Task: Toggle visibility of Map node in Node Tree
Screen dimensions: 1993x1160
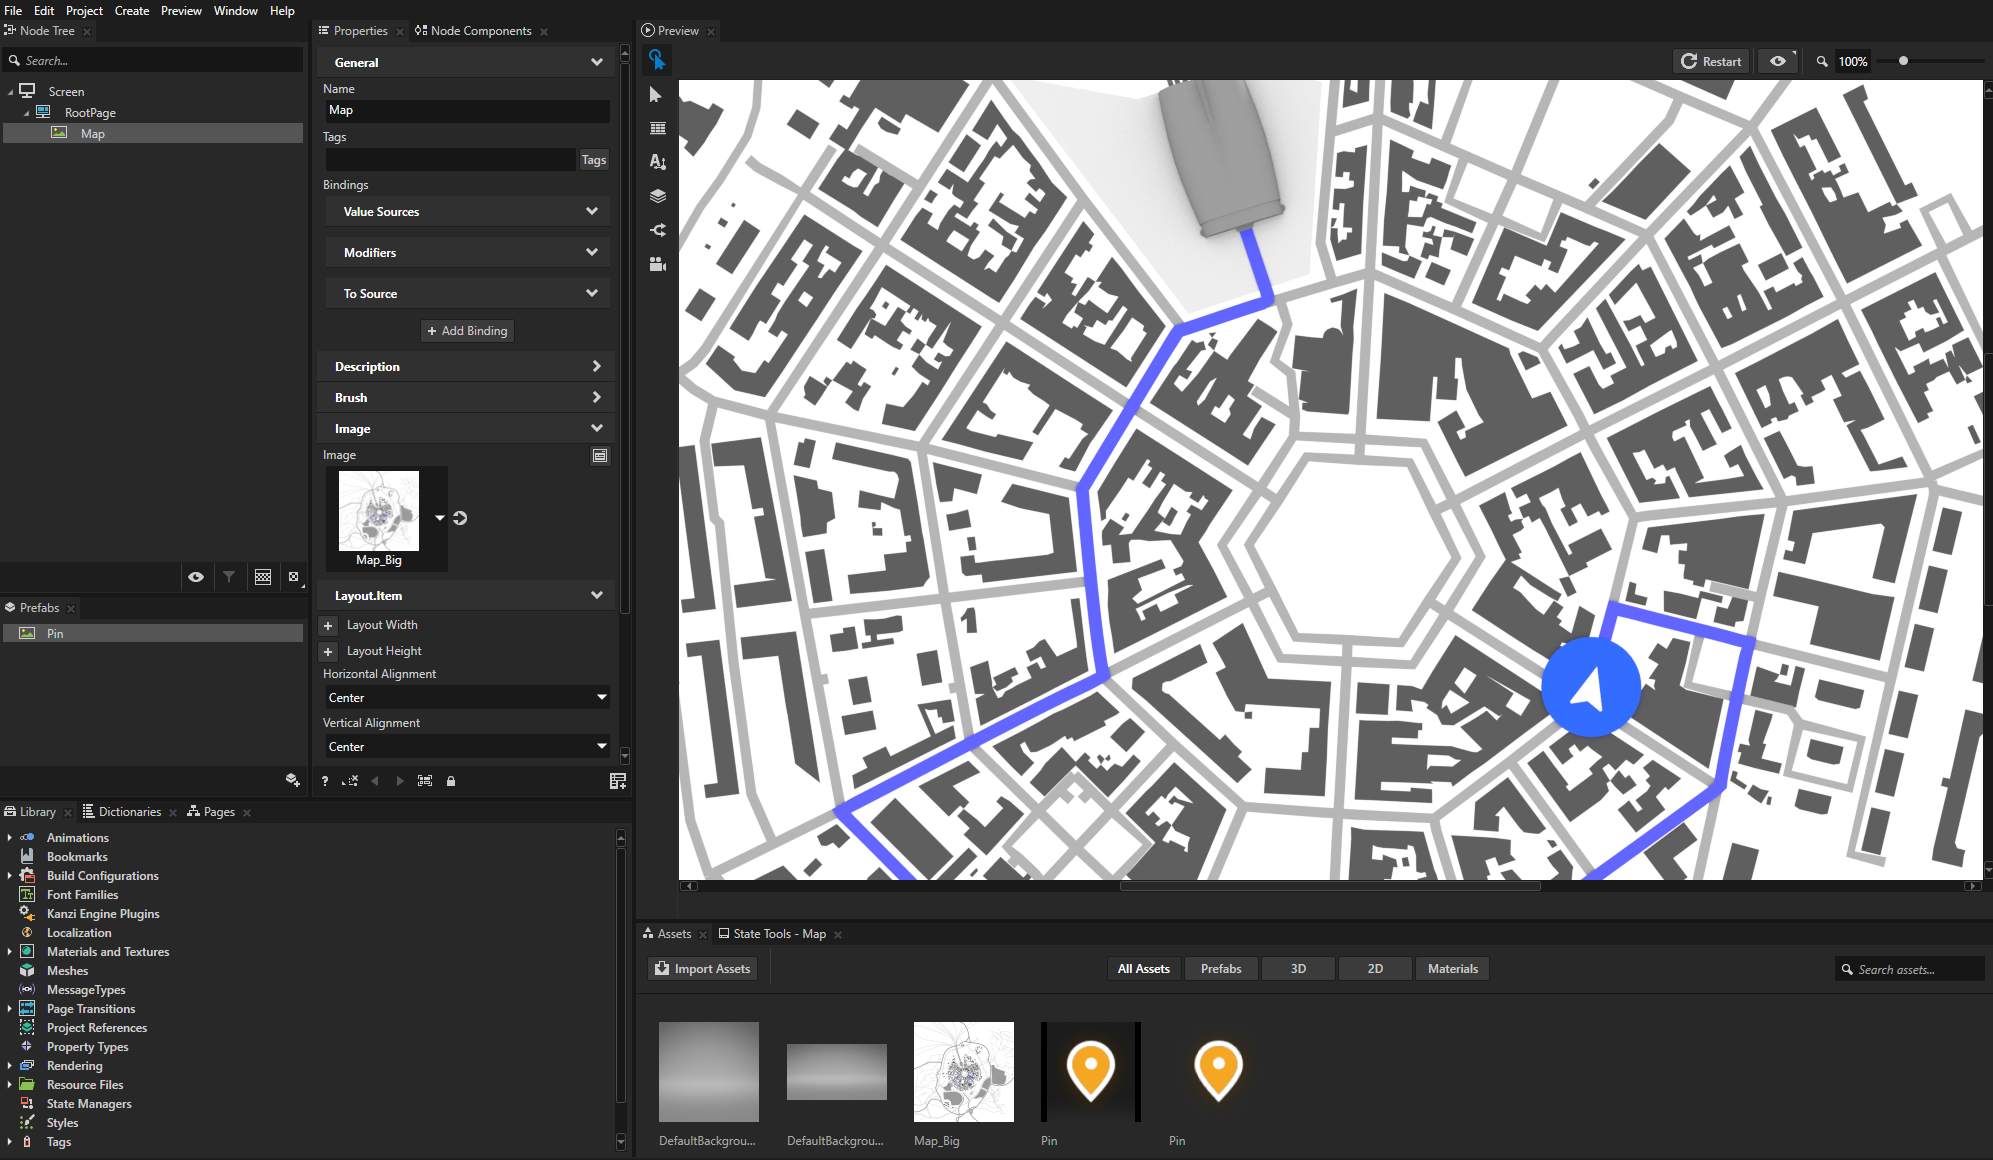Action: pyautogui.click(x=195, y=577)
